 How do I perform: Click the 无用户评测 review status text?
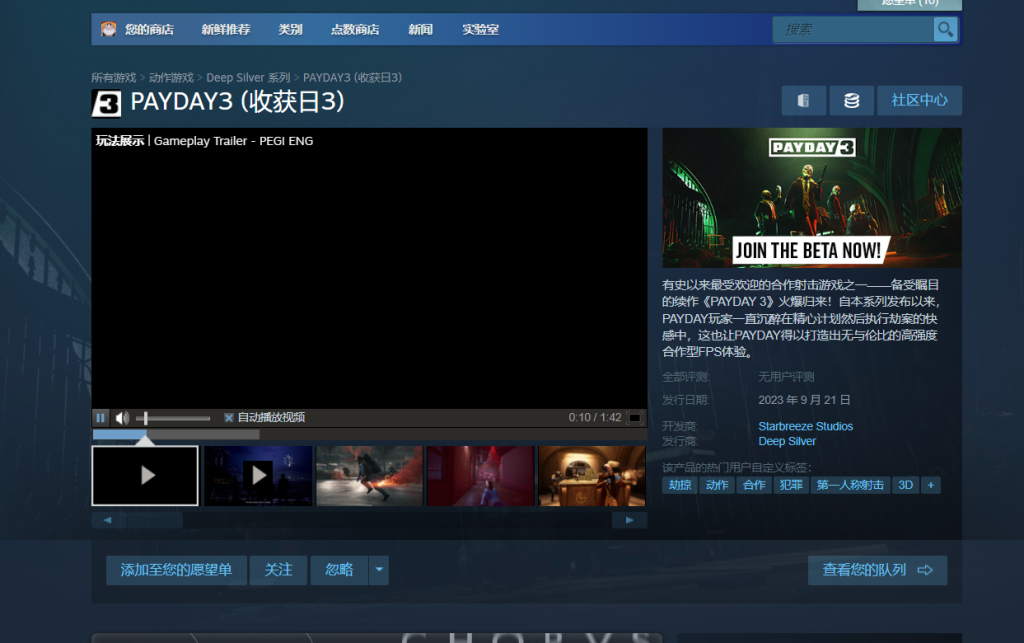(x=786, y=377)
